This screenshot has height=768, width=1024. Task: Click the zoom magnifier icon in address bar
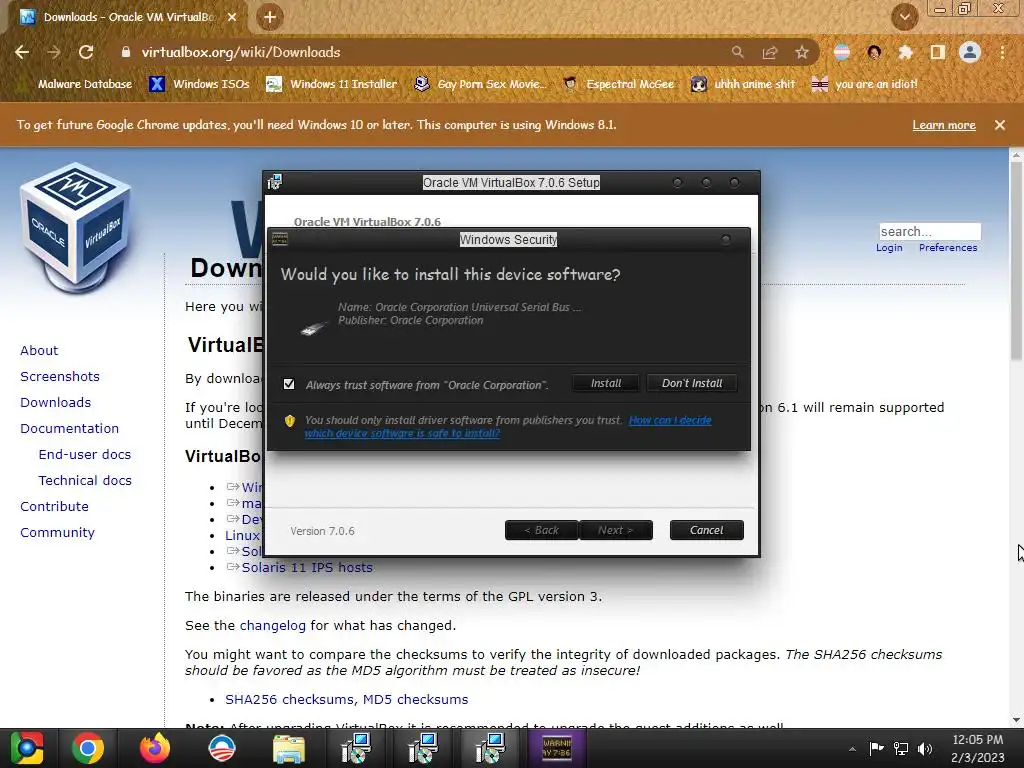tap(737, 52)
